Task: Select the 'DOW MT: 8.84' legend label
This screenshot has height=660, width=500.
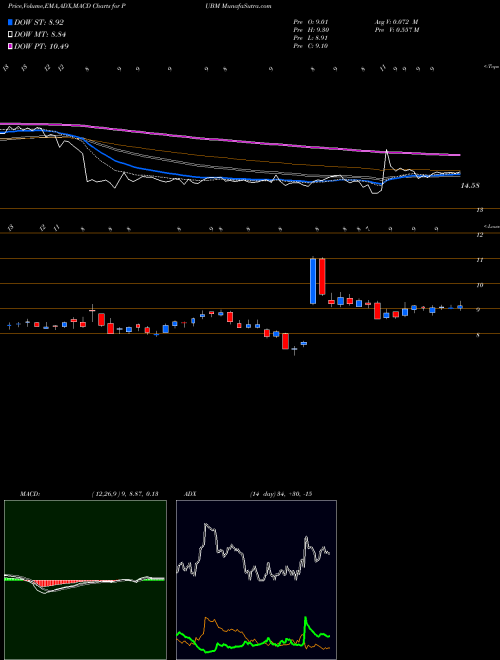Action: [x=40, y=35]
